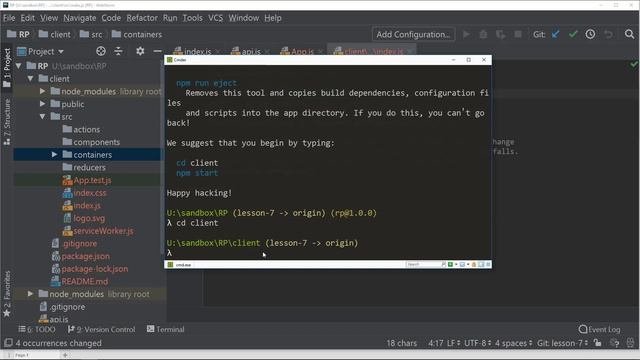Open the Terminal tool window

(165, 329)
